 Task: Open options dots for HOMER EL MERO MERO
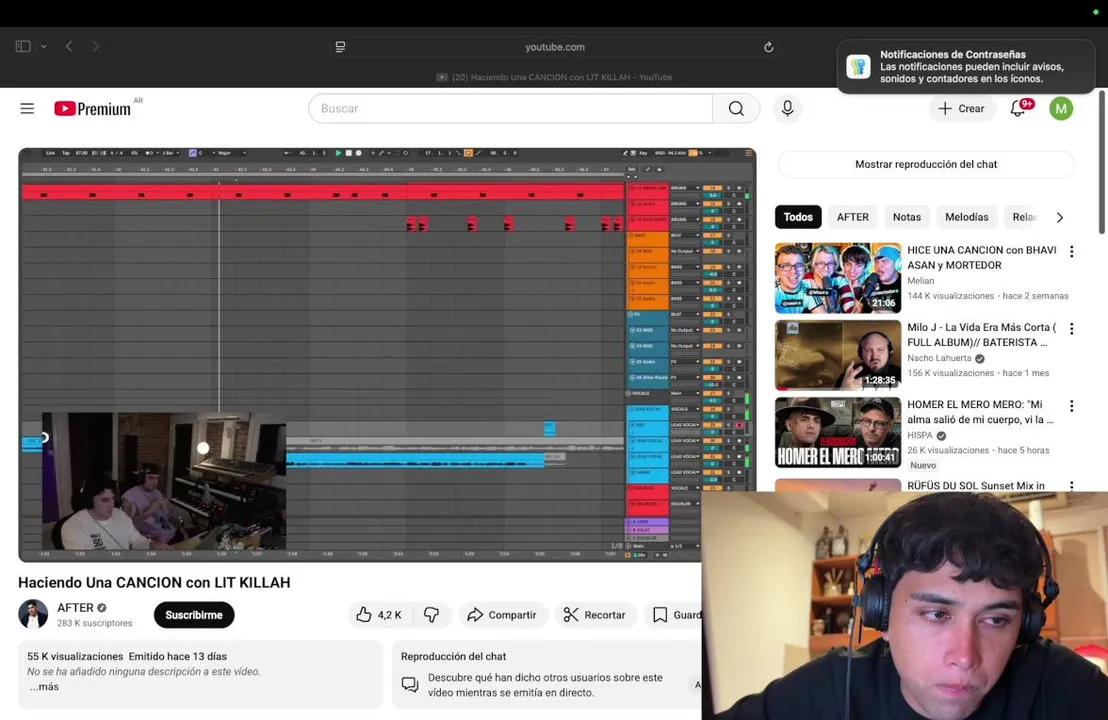click(x=1072, y=406)
